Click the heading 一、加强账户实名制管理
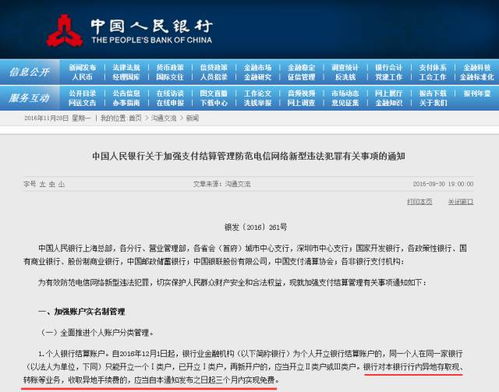 [82, 312]
